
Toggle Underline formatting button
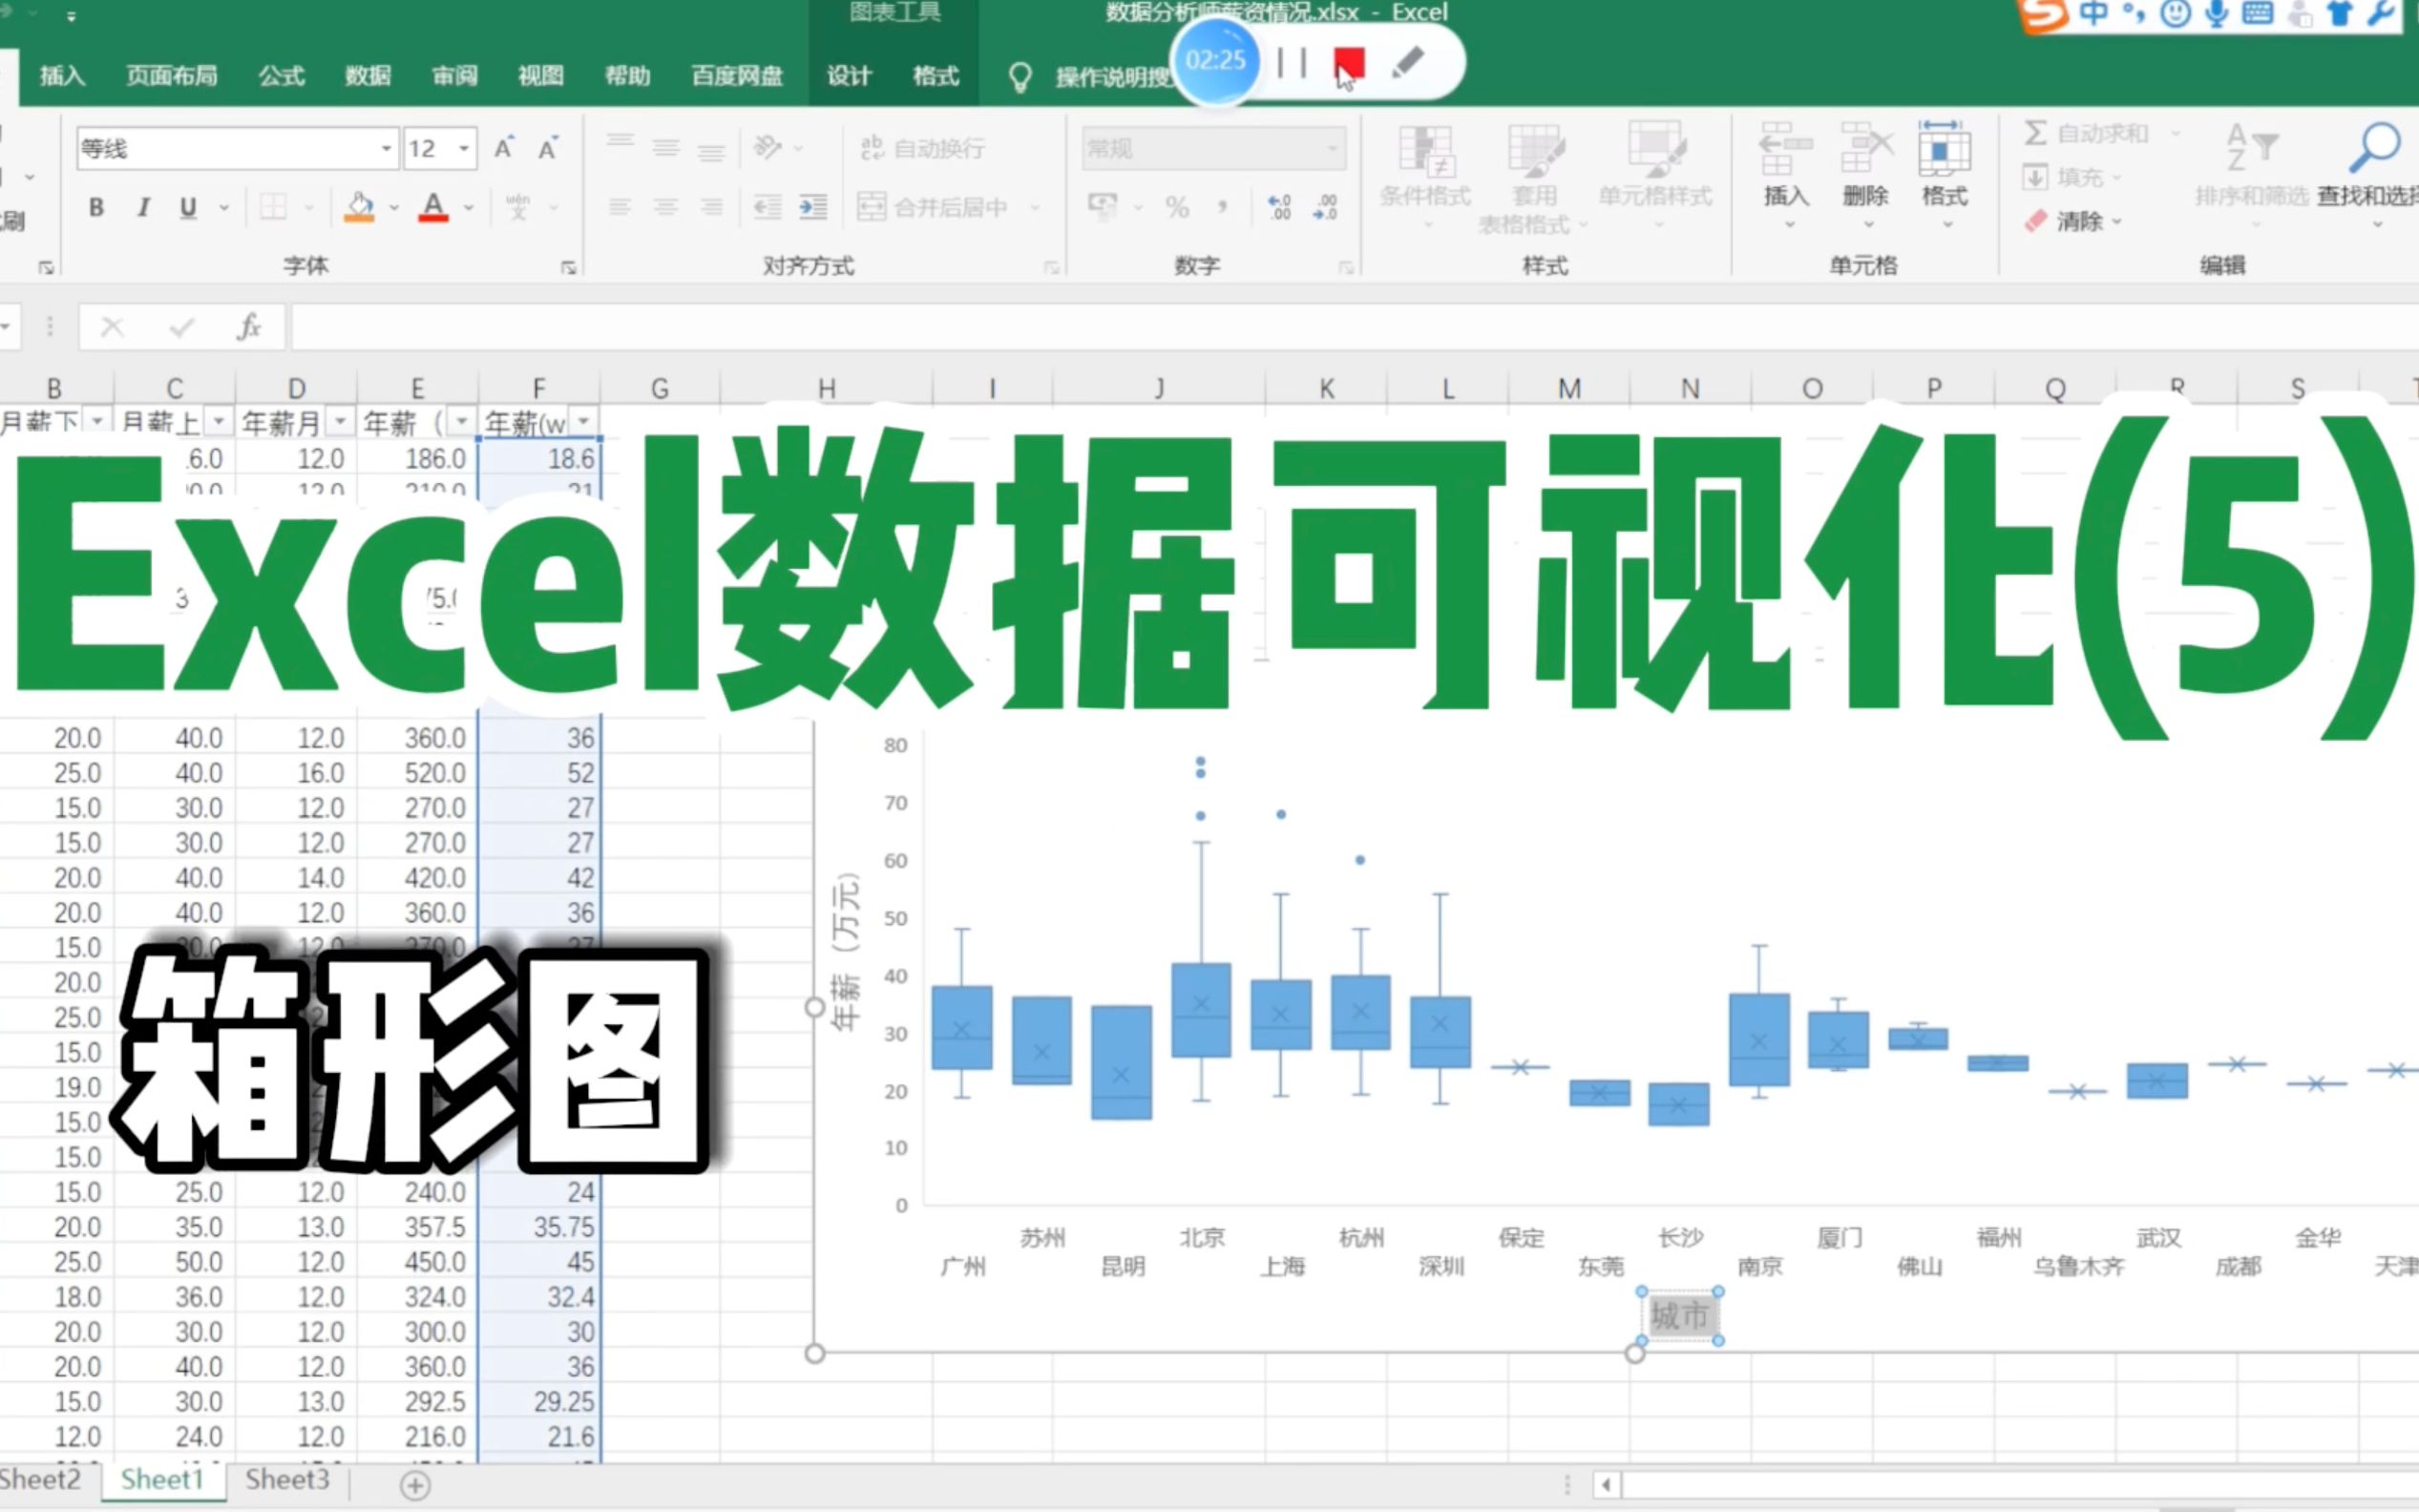click(x=188, y=207)
